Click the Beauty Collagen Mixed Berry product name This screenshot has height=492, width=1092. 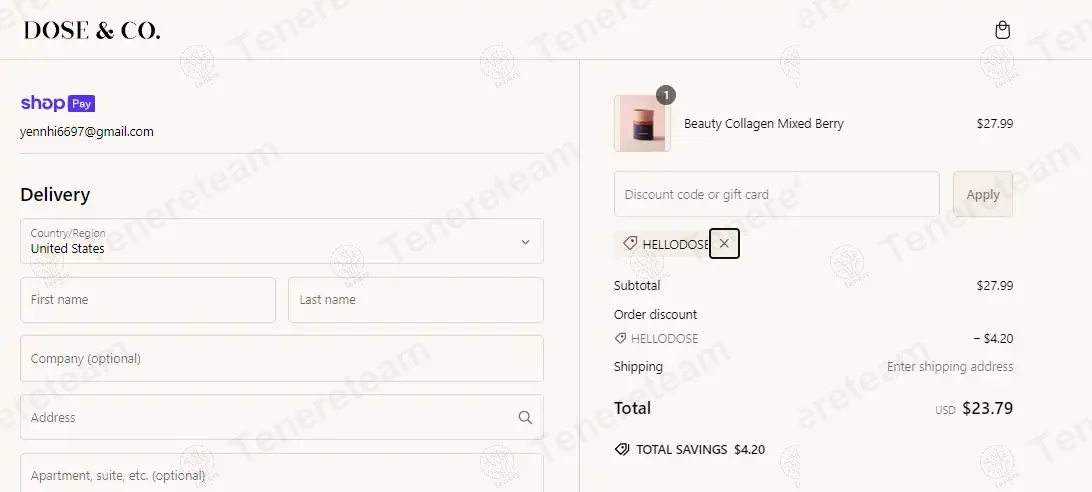(x=764, y=124)
